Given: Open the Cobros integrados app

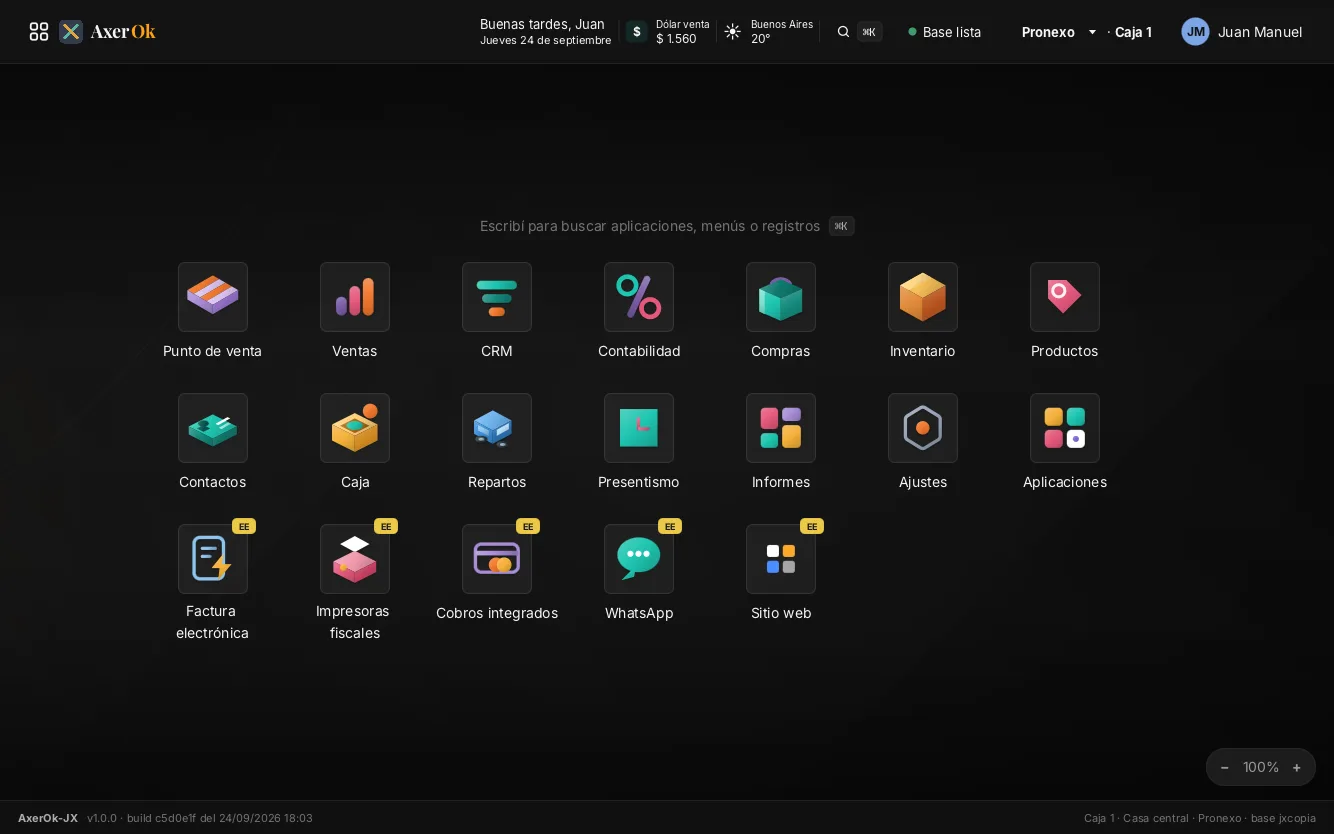Looking at the screenshot, I should pos(497,559).
